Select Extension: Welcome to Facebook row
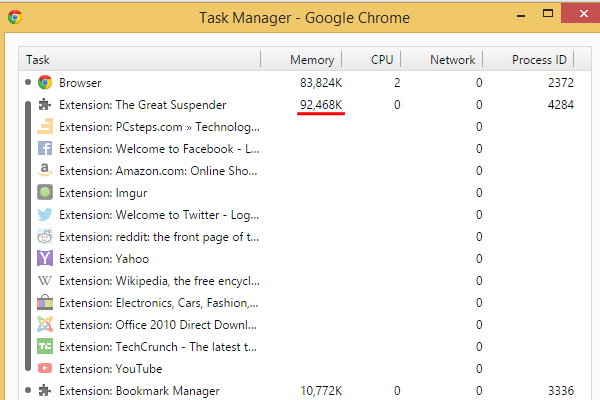600x400 pixels. 305,149
